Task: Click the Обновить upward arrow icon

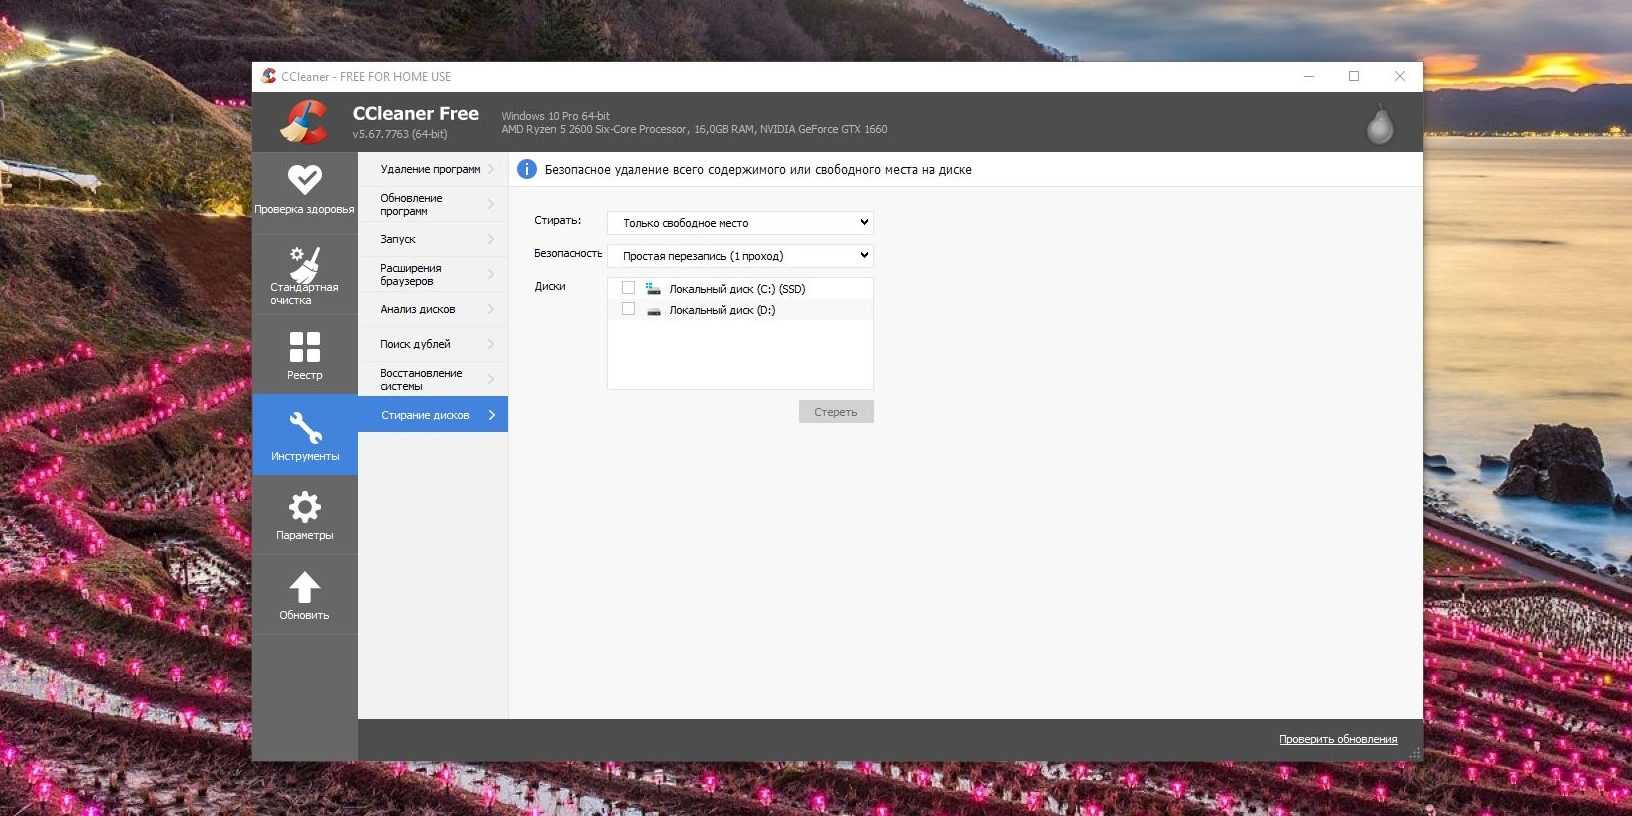Action: point(304,588)
